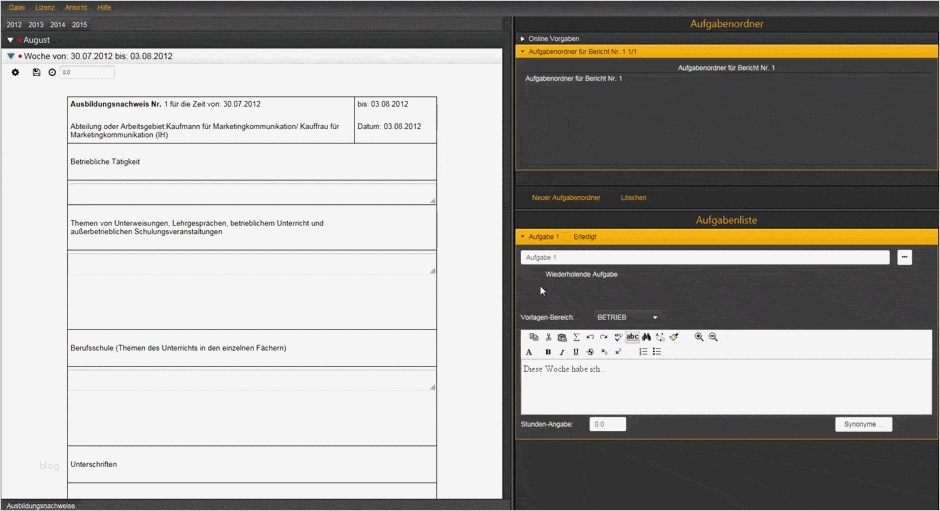Screen dimensions: 940x511
Task: Click the Bold formatting icon
Action: coord(548,352)
